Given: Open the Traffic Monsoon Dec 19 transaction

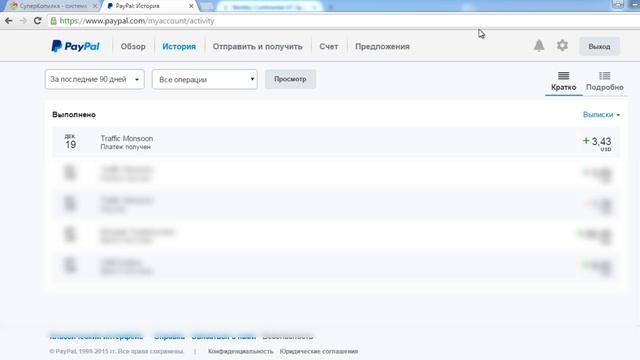Looking at the screenshot, I should click(x=336, y=142).
